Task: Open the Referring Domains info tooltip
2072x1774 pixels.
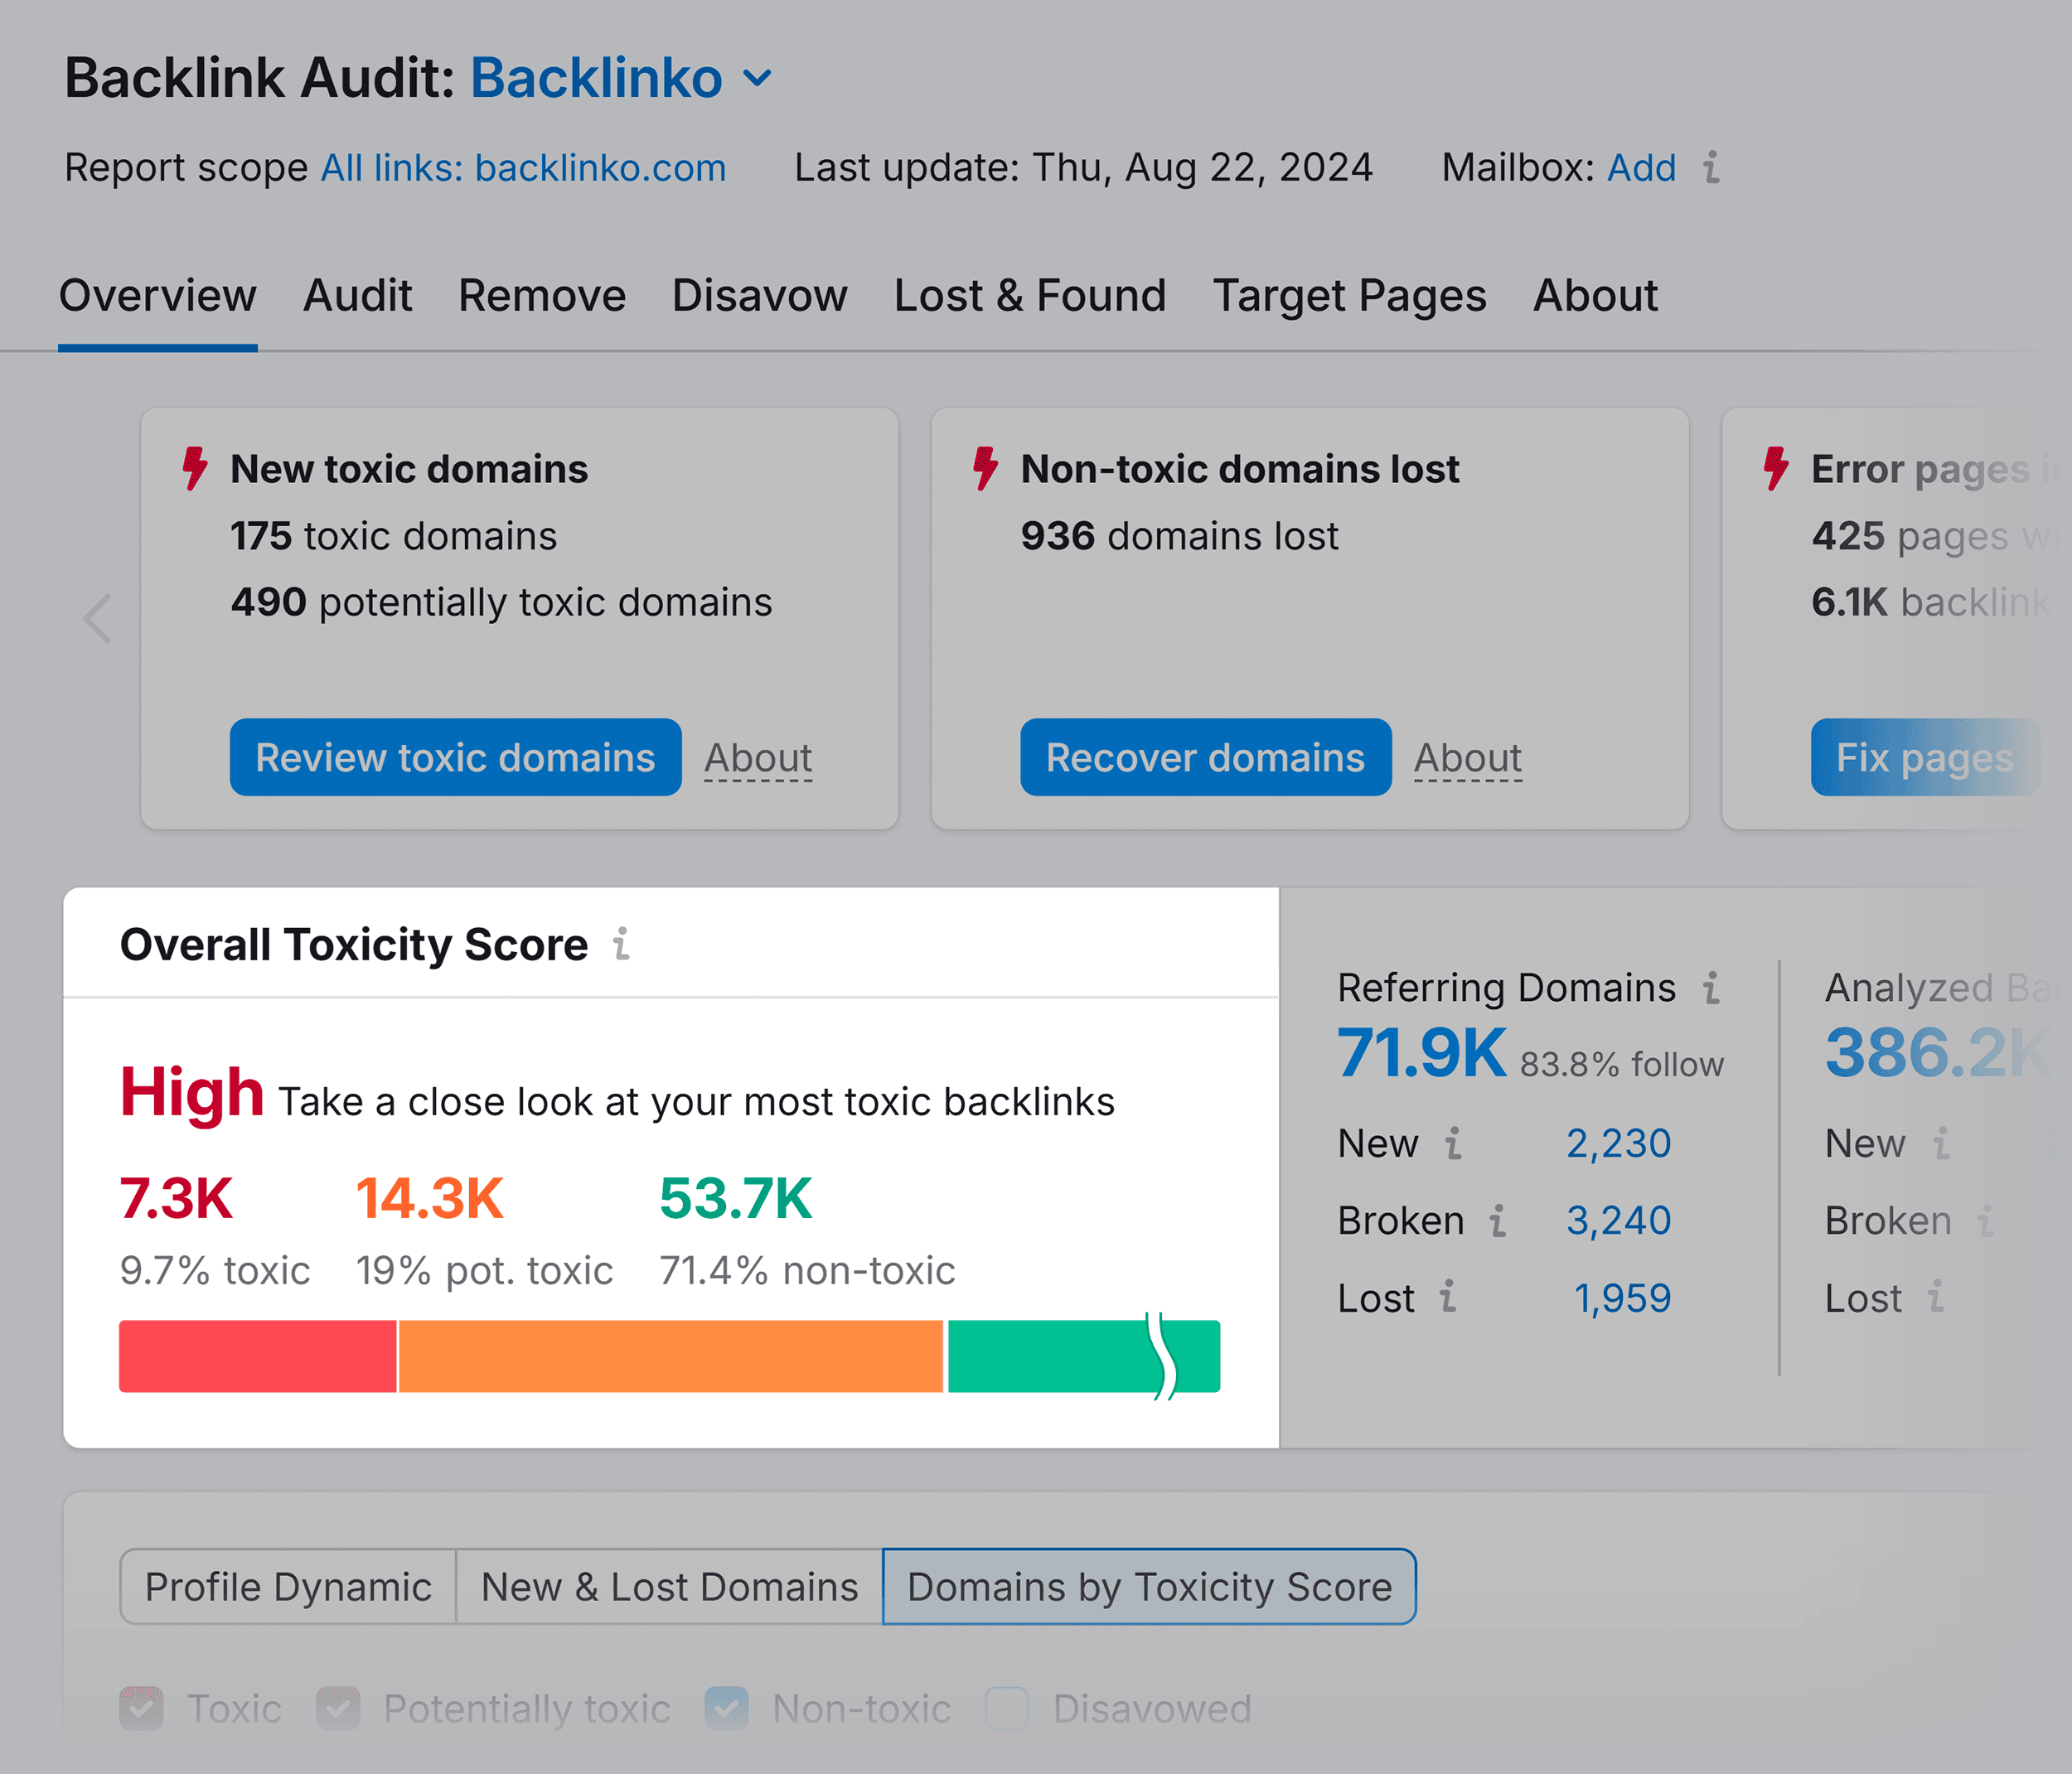Action: click(x=1711, y=986)
